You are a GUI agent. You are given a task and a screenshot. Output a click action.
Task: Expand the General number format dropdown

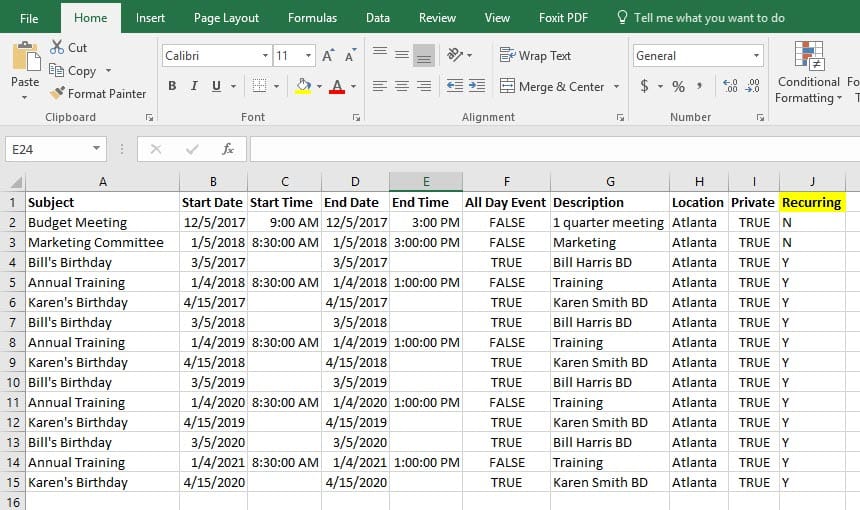tap(755, 56)
